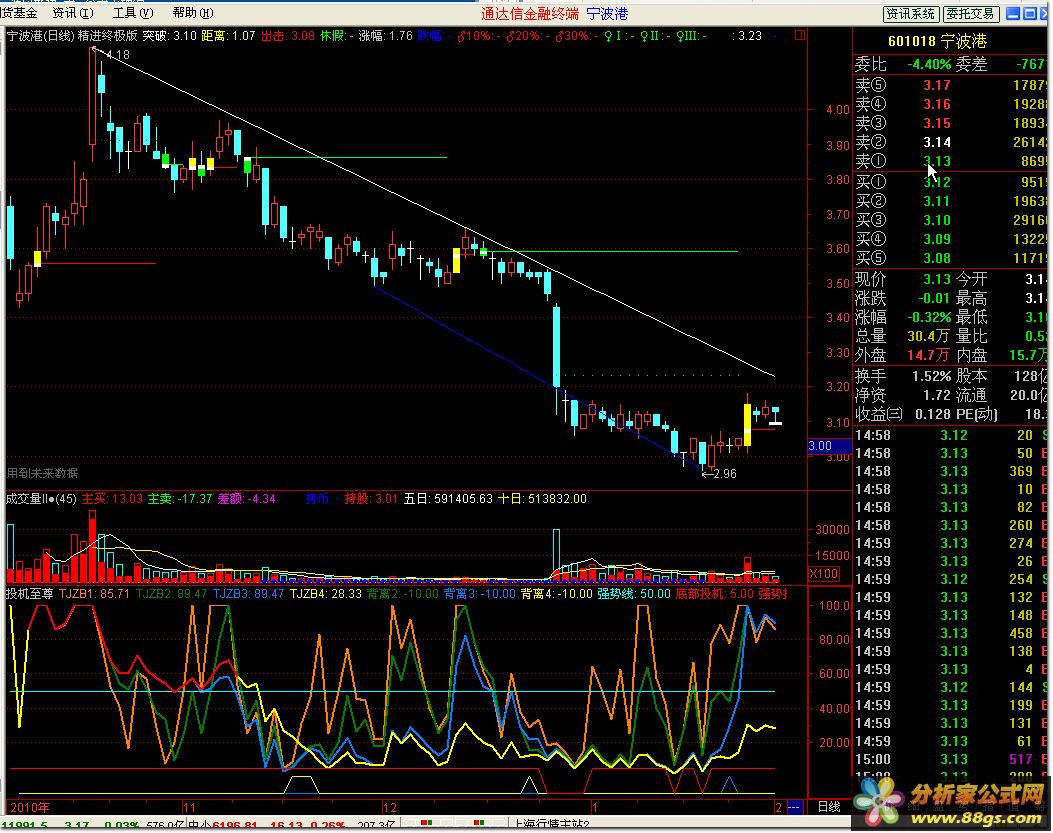The width and height of the screenshot is (1053, 833).
Task: Select the 日线 period tab
Action: tap(829, 807)
